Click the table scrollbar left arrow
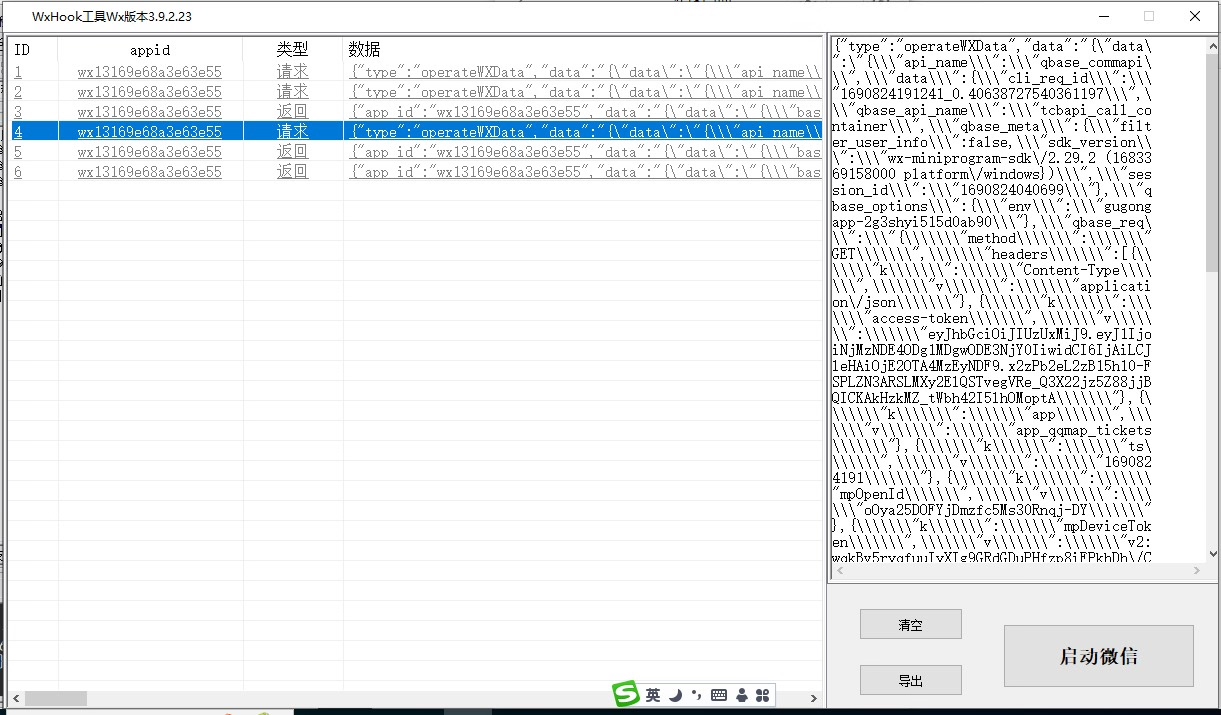 pos(15,698)
